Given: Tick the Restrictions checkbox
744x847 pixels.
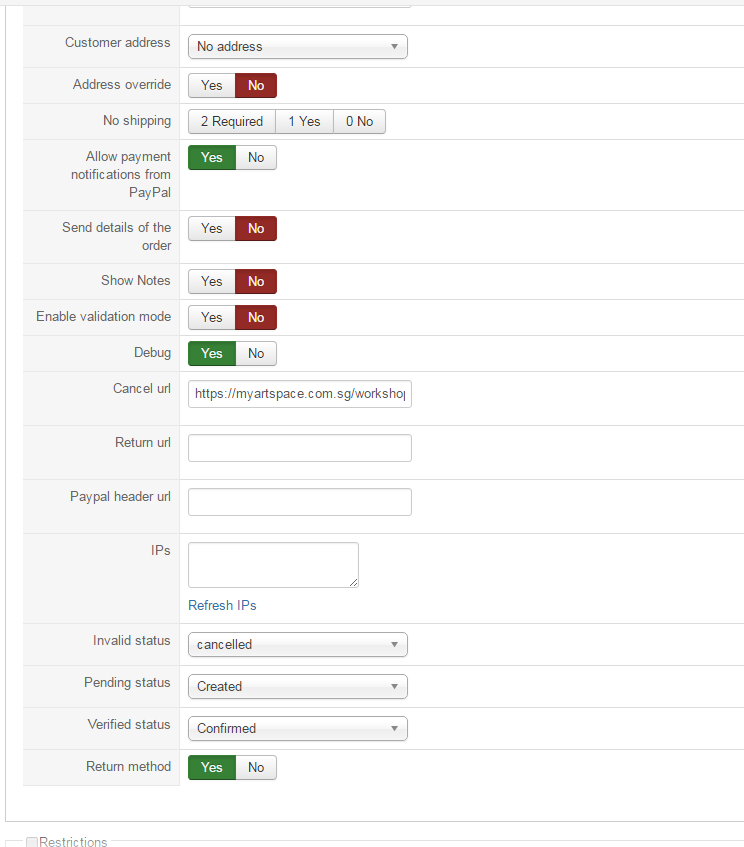Looking at the screenshot, I should point(32,842).
